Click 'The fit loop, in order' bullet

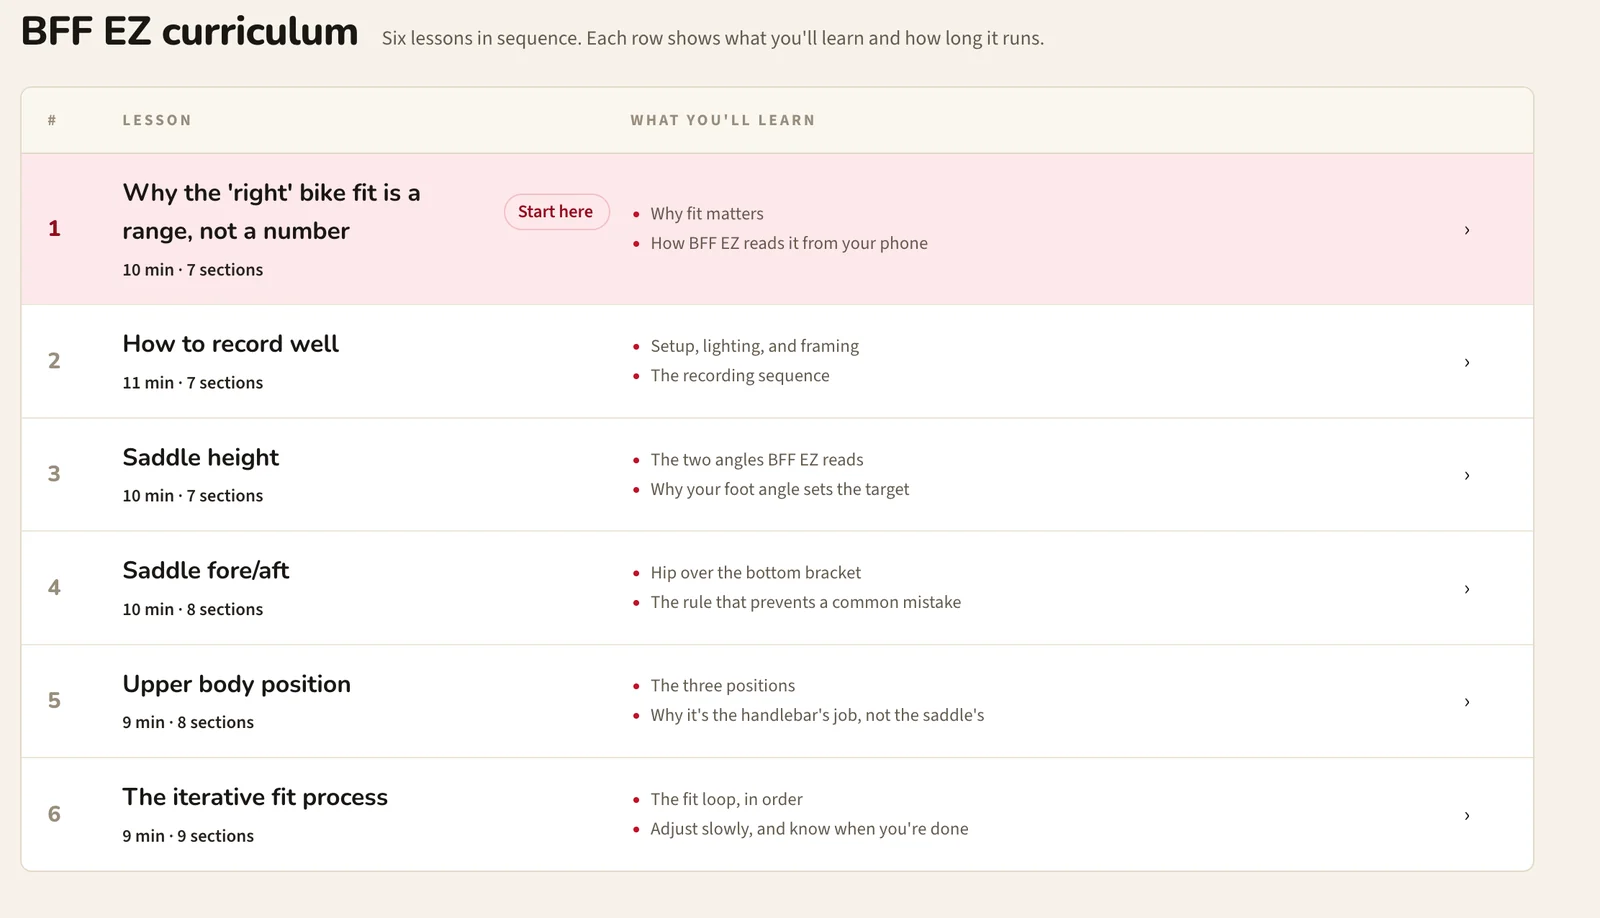click(x=727, y=799)
